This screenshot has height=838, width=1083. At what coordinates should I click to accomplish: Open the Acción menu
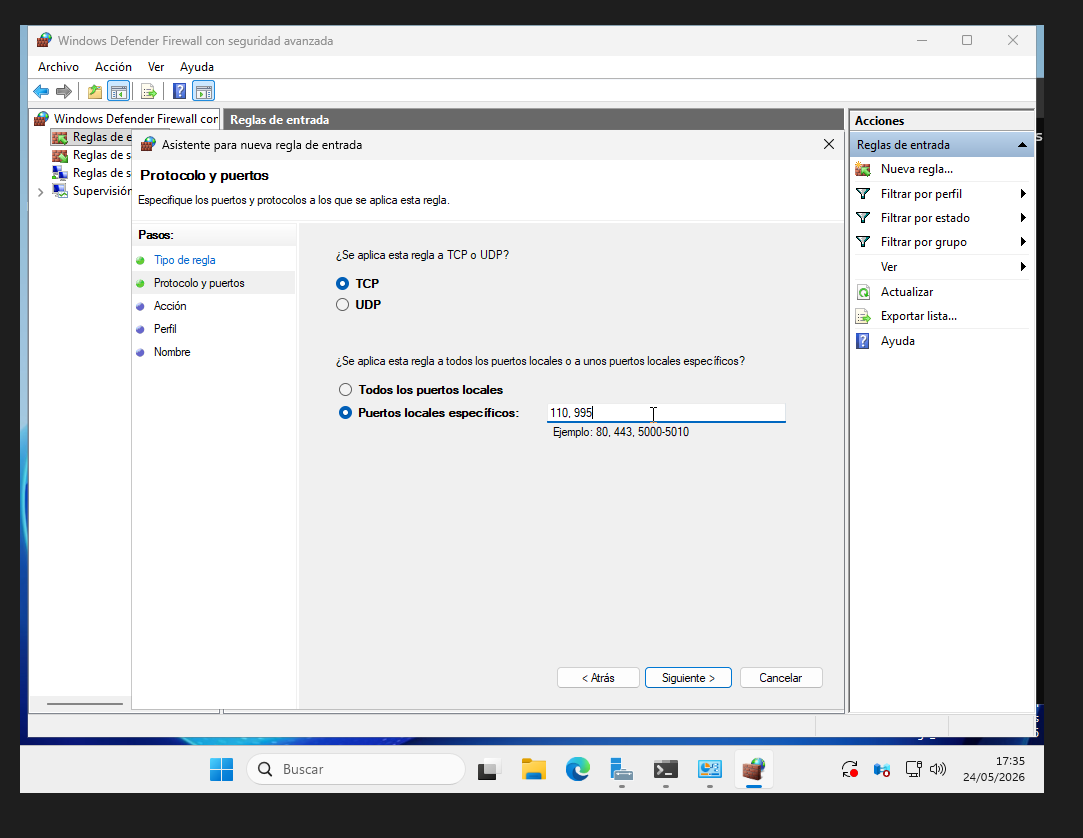(x=113, y=67)
